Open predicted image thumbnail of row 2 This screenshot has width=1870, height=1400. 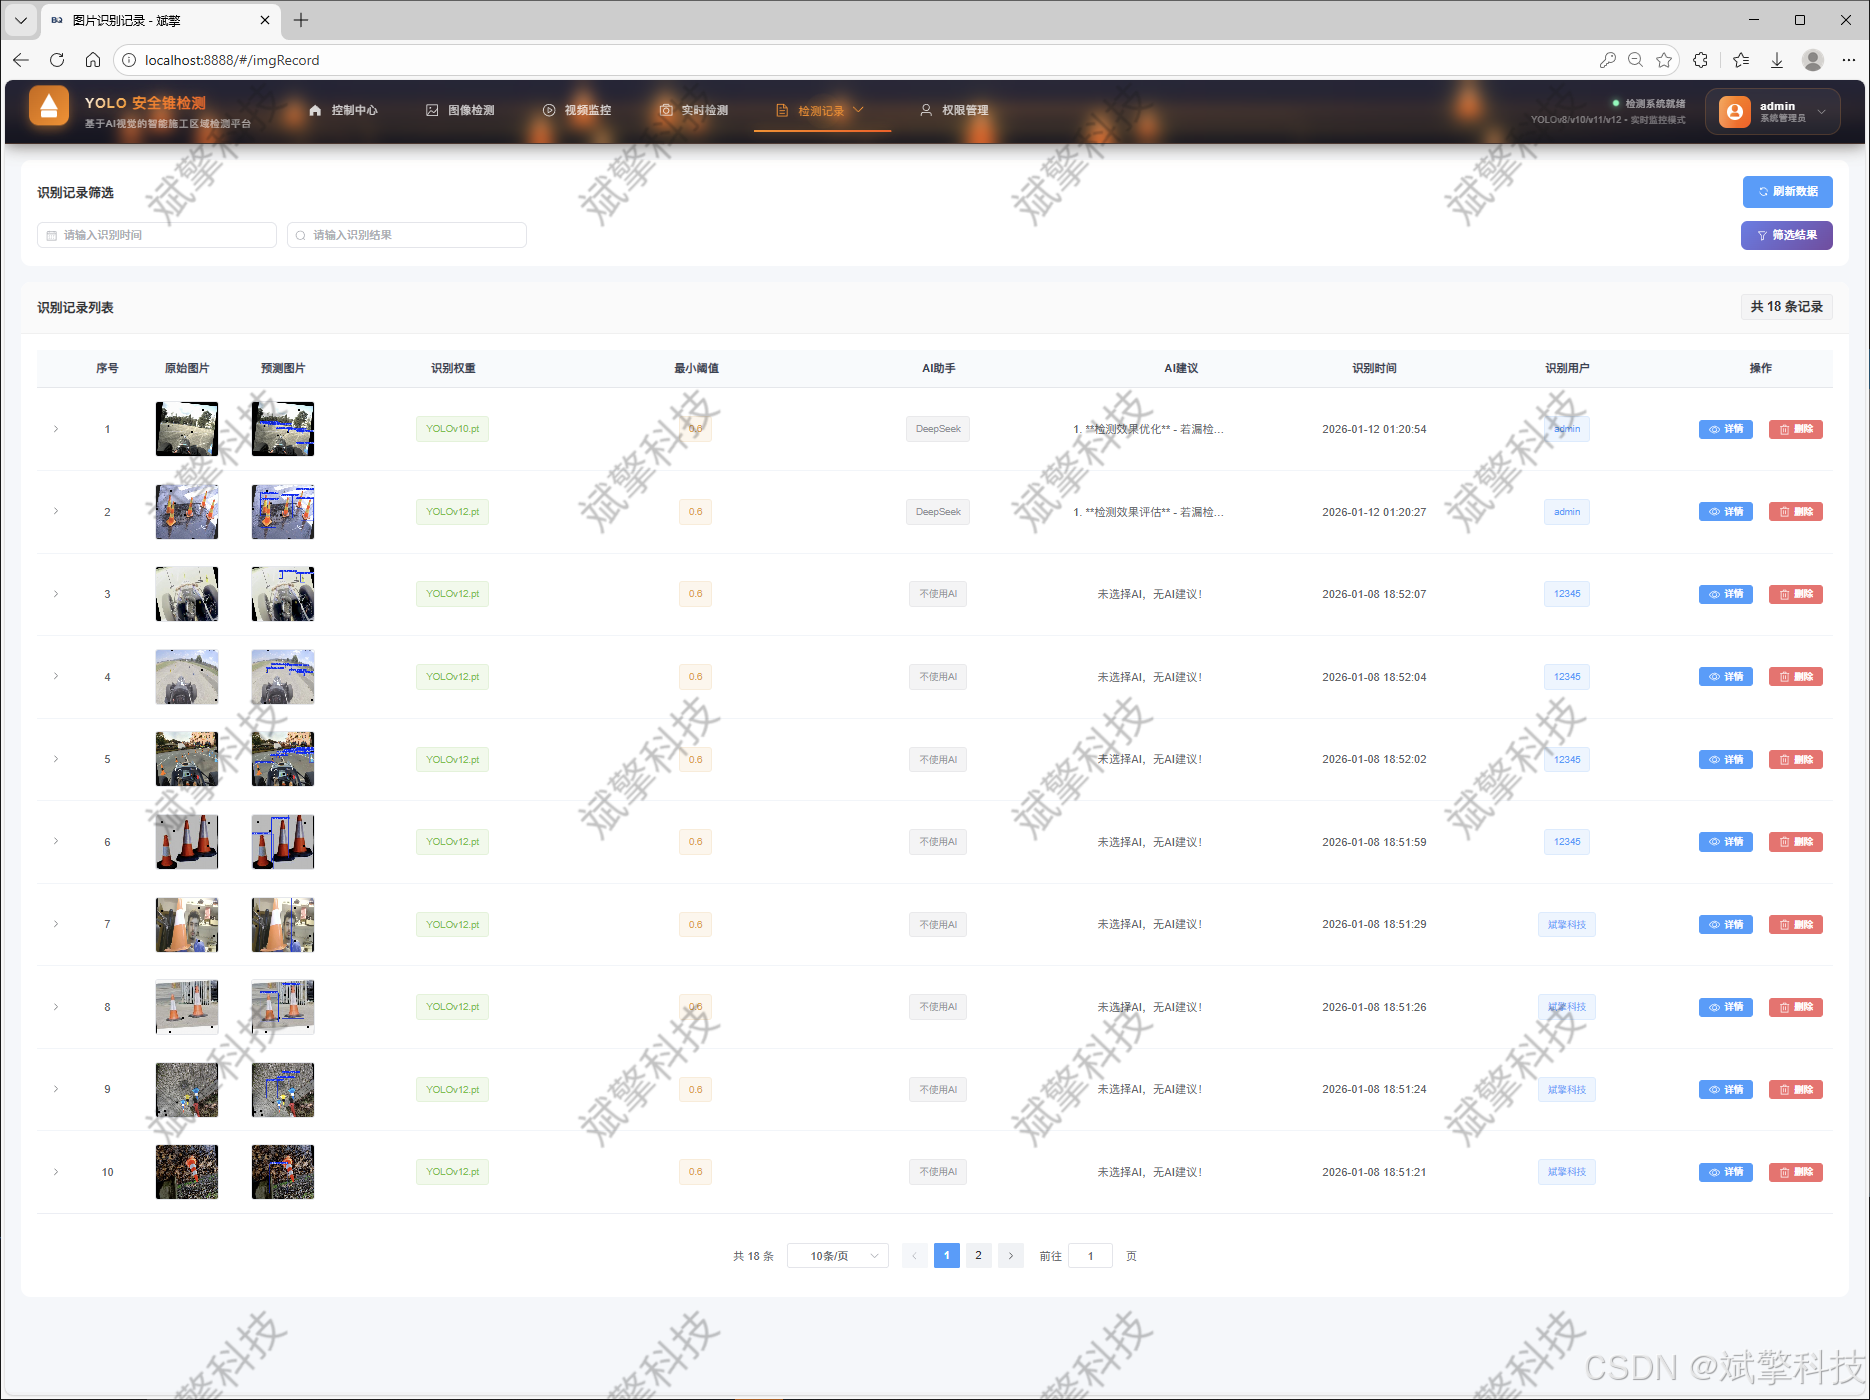tap(283, 512)
